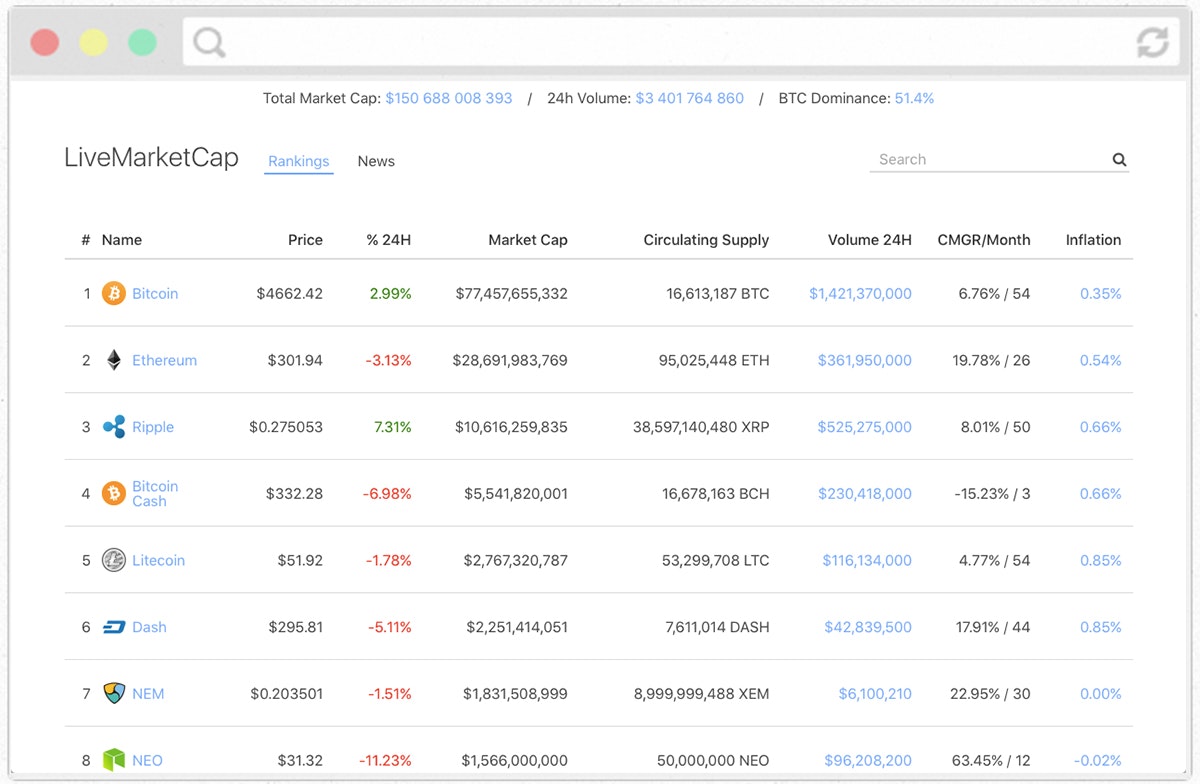
Task: Click the Bitcoin coin icon
Action: (x=113, y=293)
